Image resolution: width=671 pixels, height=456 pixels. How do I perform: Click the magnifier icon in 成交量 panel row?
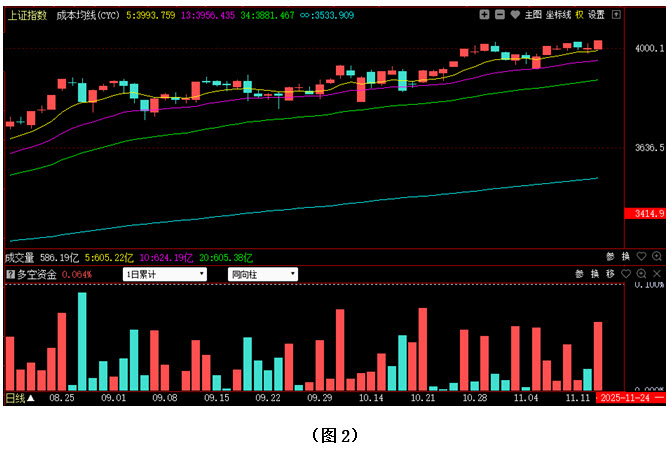[657, 257]
